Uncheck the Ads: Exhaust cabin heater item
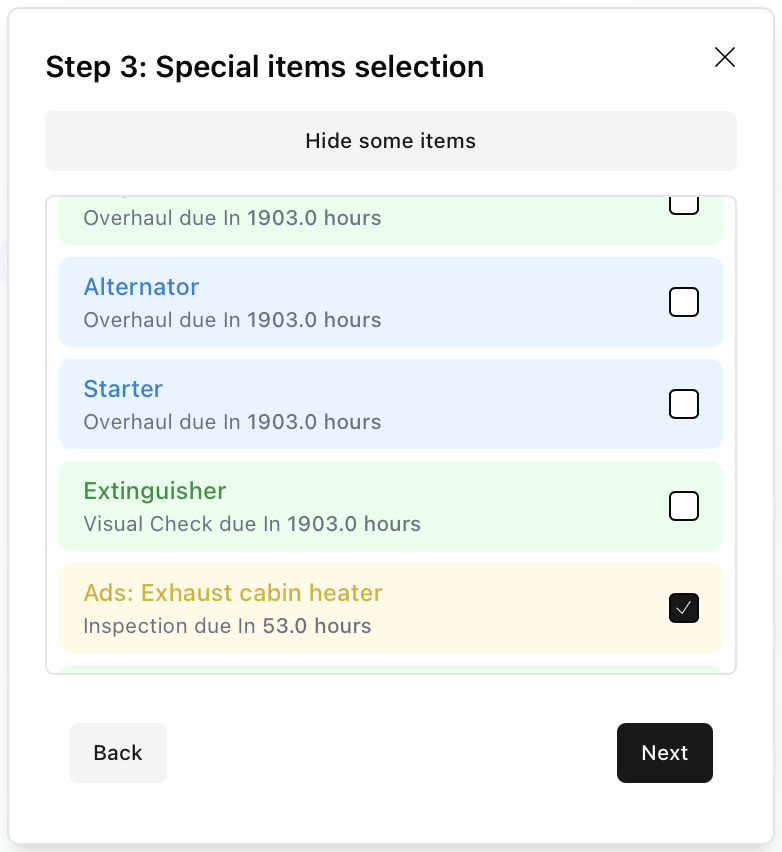 pos(684,608)
